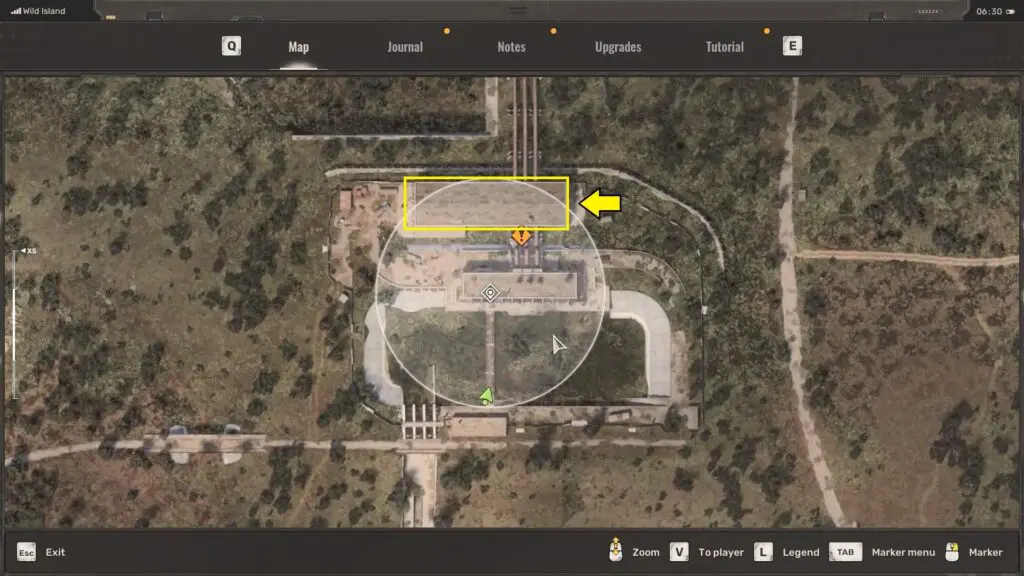Click the mouse Marker icon
This screenshot has height=576, width=1024.
click(953, 551)
